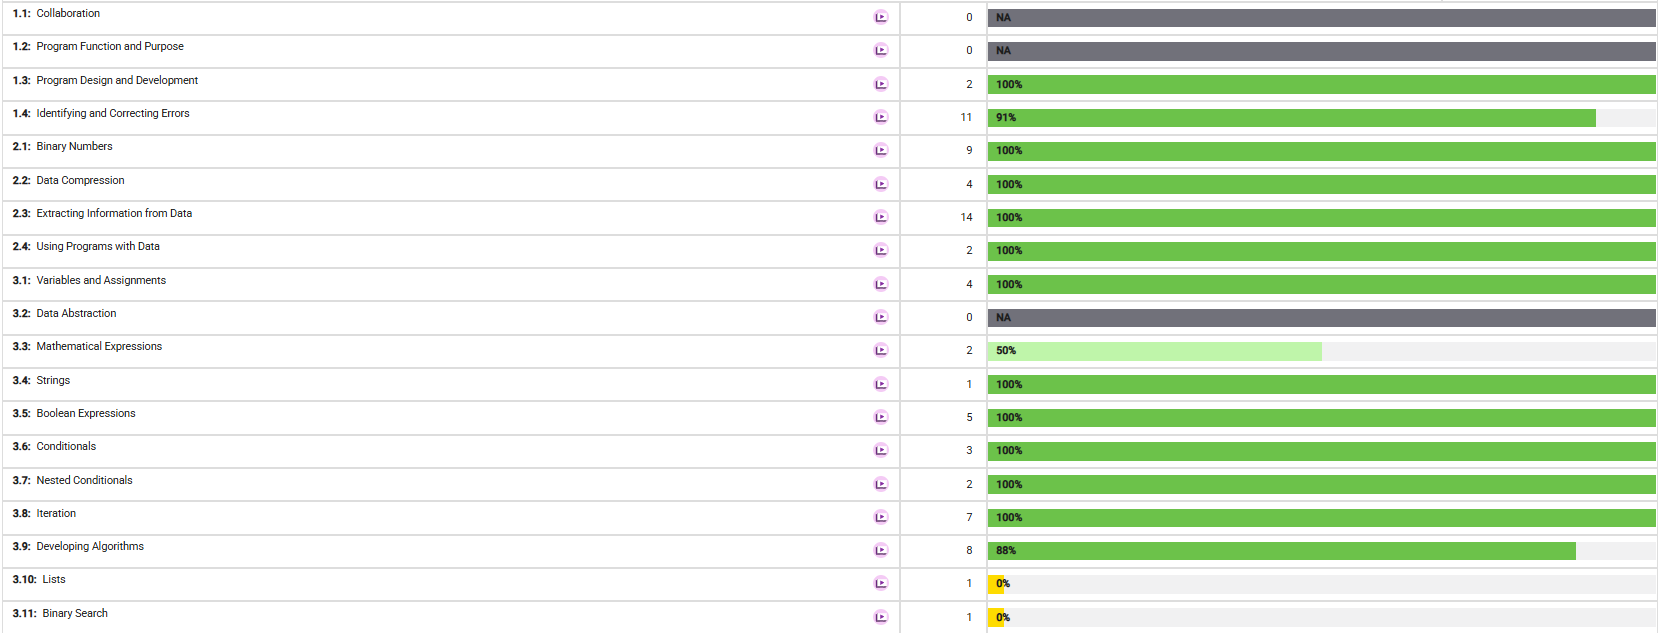Screen dimensions: 1660x633
Task: Open video icon for Nested Conditionals
Action: click(x=881, y=484)
